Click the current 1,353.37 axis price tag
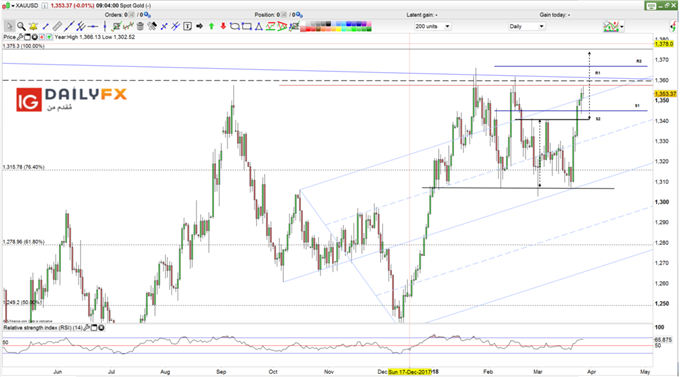 click(x=666, y=94)
